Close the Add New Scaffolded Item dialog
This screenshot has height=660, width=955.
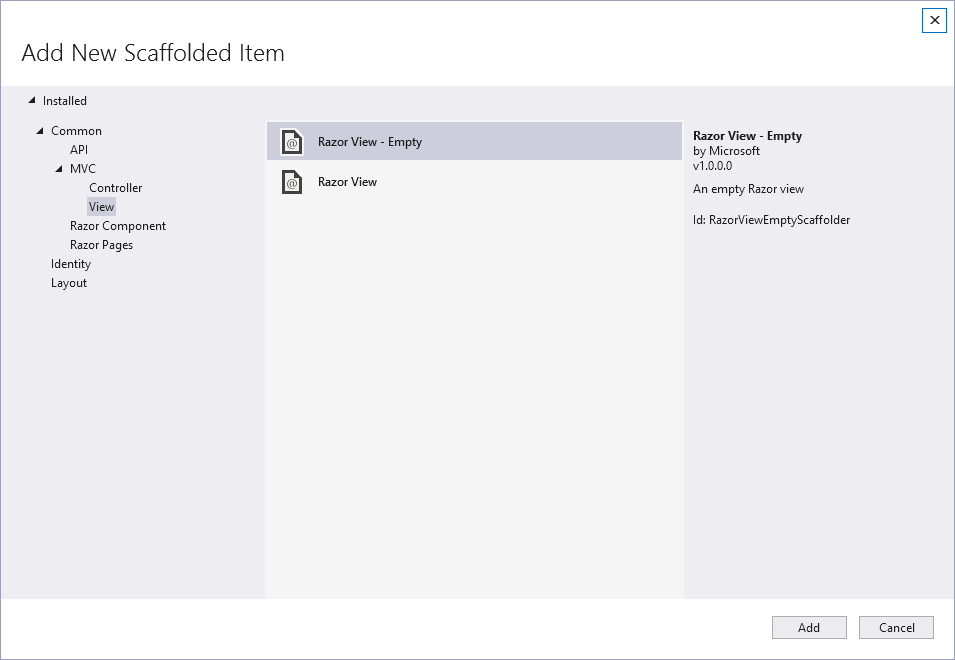[934, 20]
